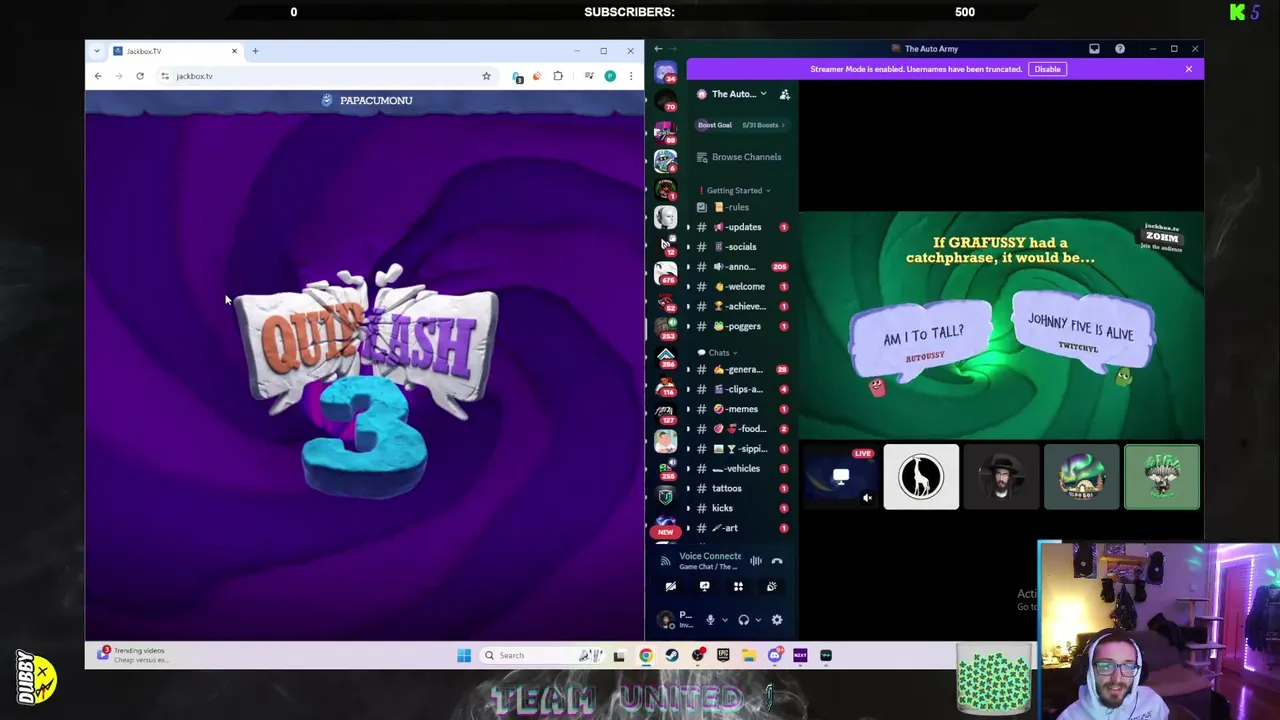
Task: Expand threads arrow beside memes channel
Action: (x=687, y=409)
